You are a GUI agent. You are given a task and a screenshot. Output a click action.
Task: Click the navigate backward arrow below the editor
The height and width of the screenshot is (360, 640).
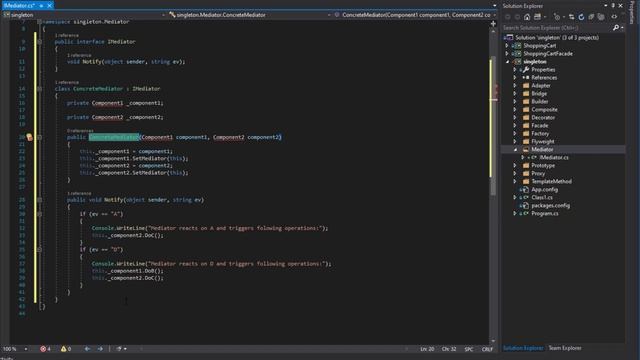click(x=87, y=349)
